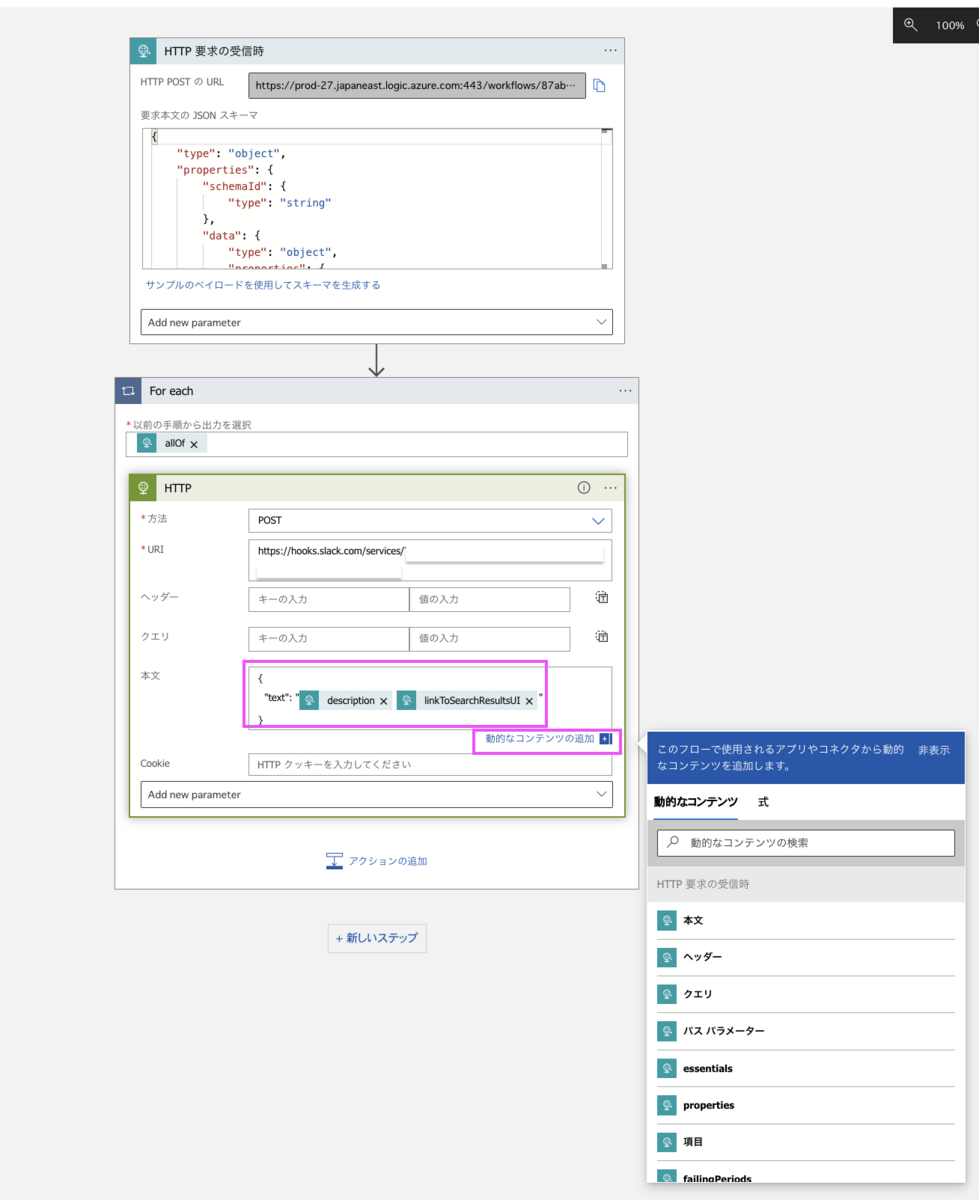This screenshot has height=1200, width=979.
Task: Click the HTTP request trigger icon
Action: (144, 50)
